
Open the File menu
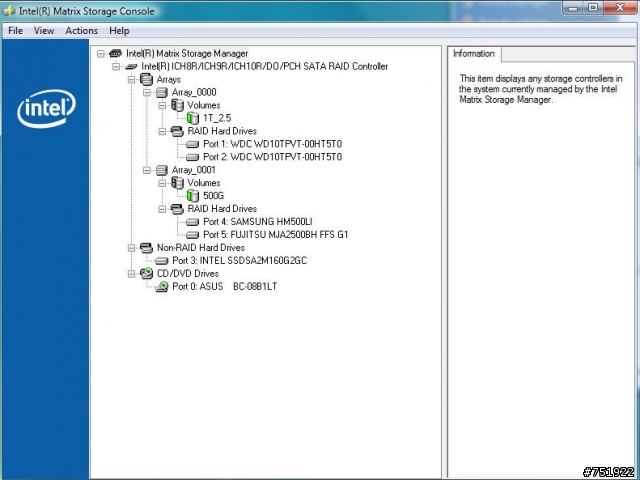16,31
